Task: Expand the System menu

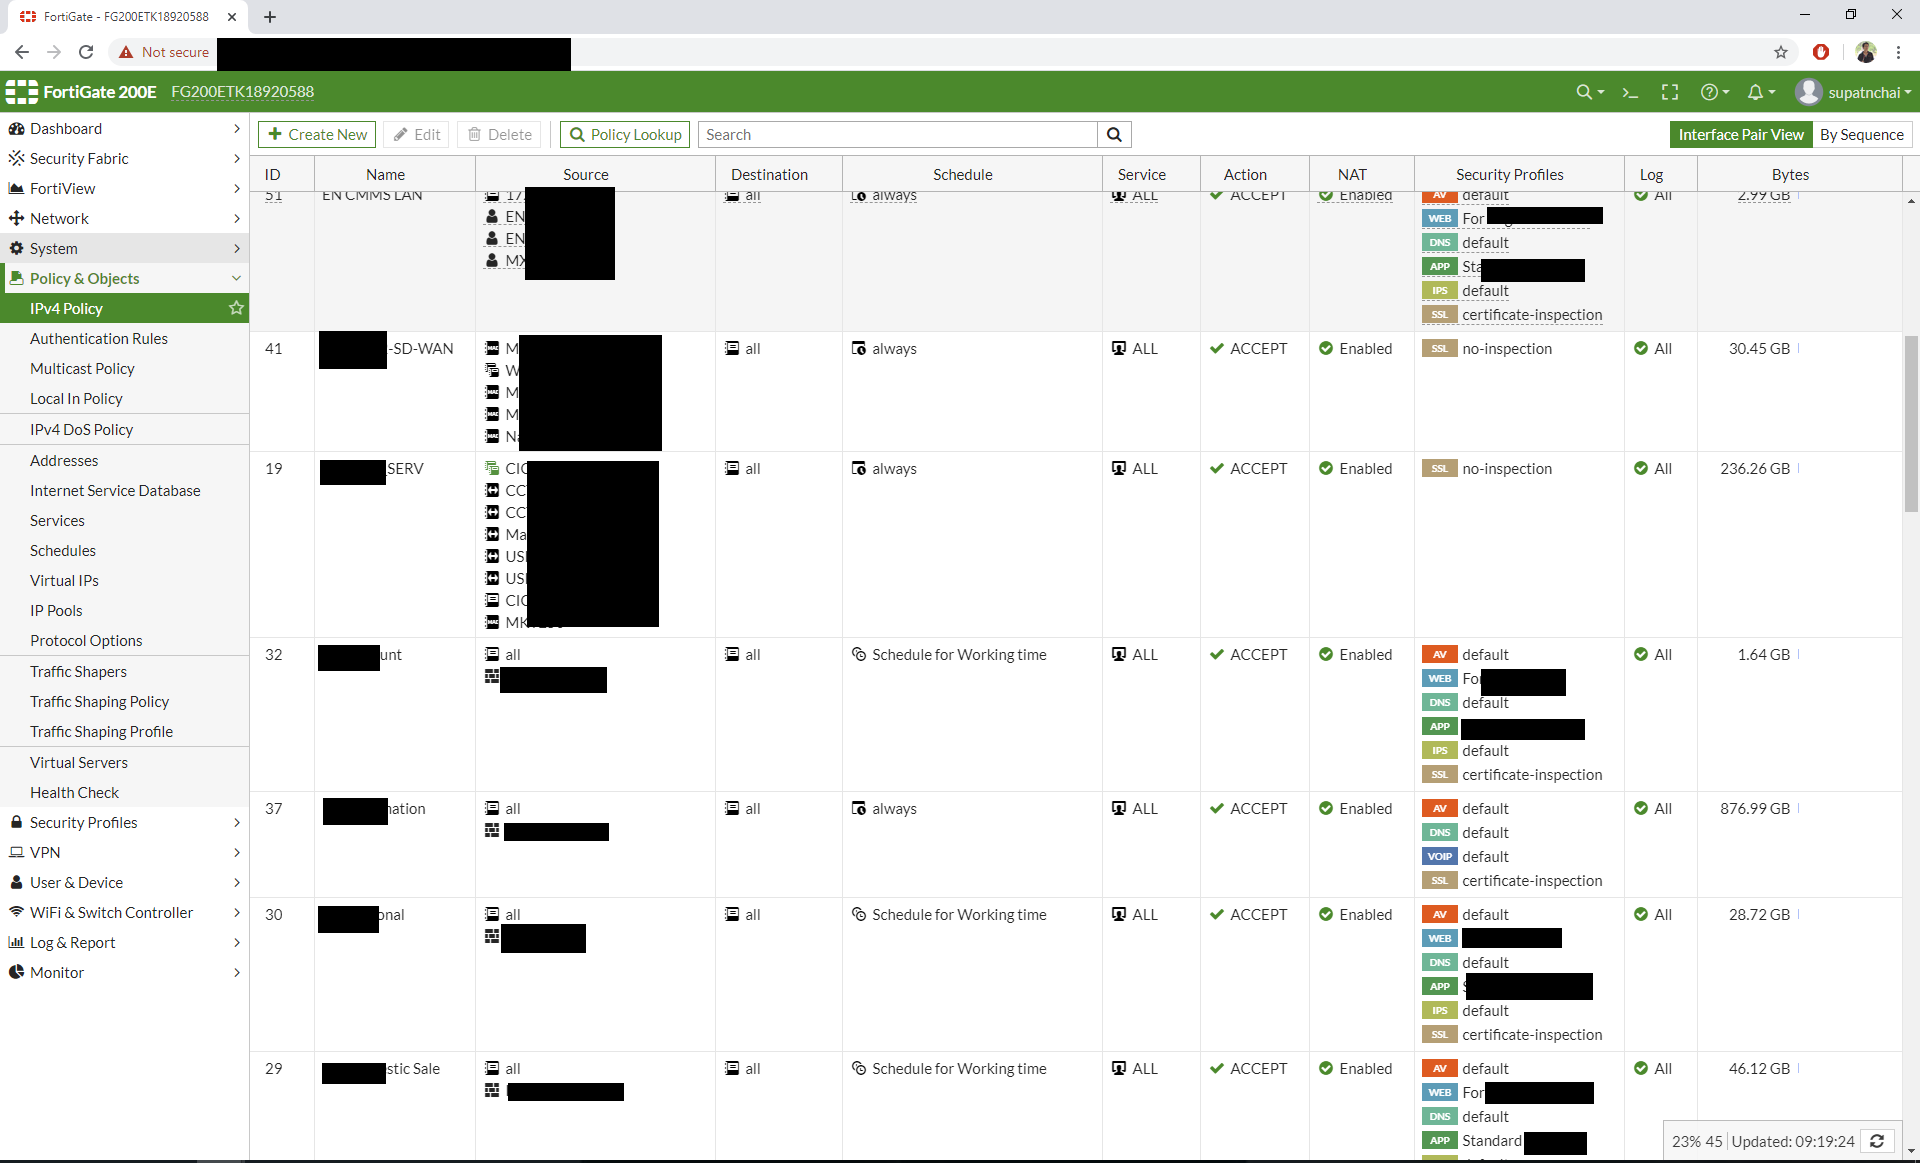Action: (124, 248)
